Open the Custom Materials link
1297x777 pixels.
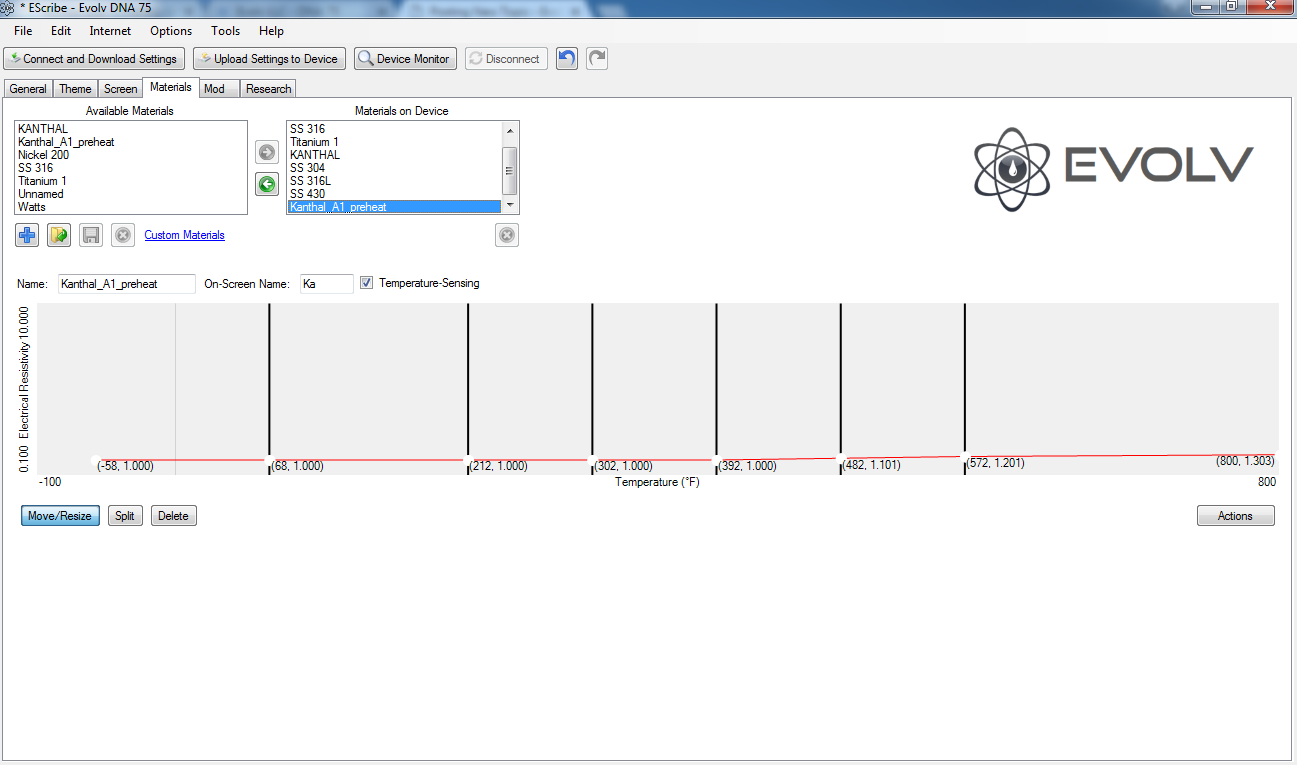click(185, 235)
